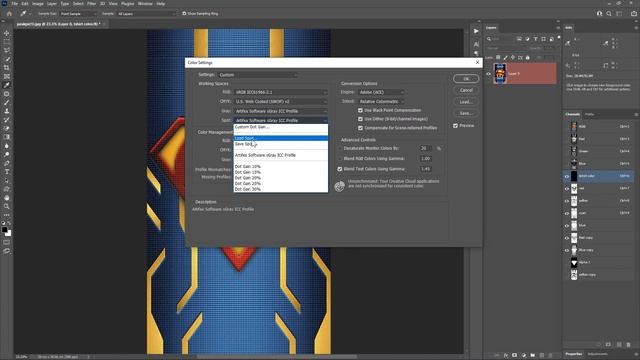Click the new group folder icon in Layers

pyautogui.click(x=533, y=356)
